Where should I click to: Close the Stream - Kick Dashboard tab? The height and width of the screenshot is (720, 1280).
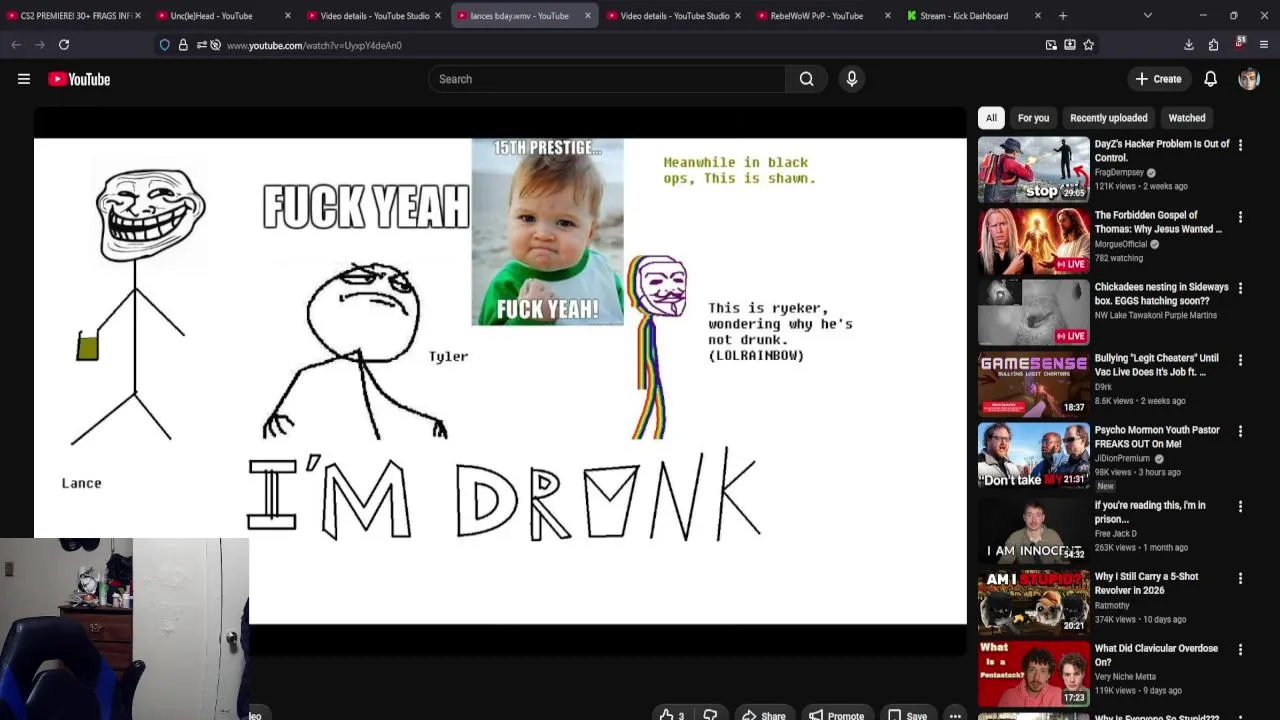(x=1037, y=16)
